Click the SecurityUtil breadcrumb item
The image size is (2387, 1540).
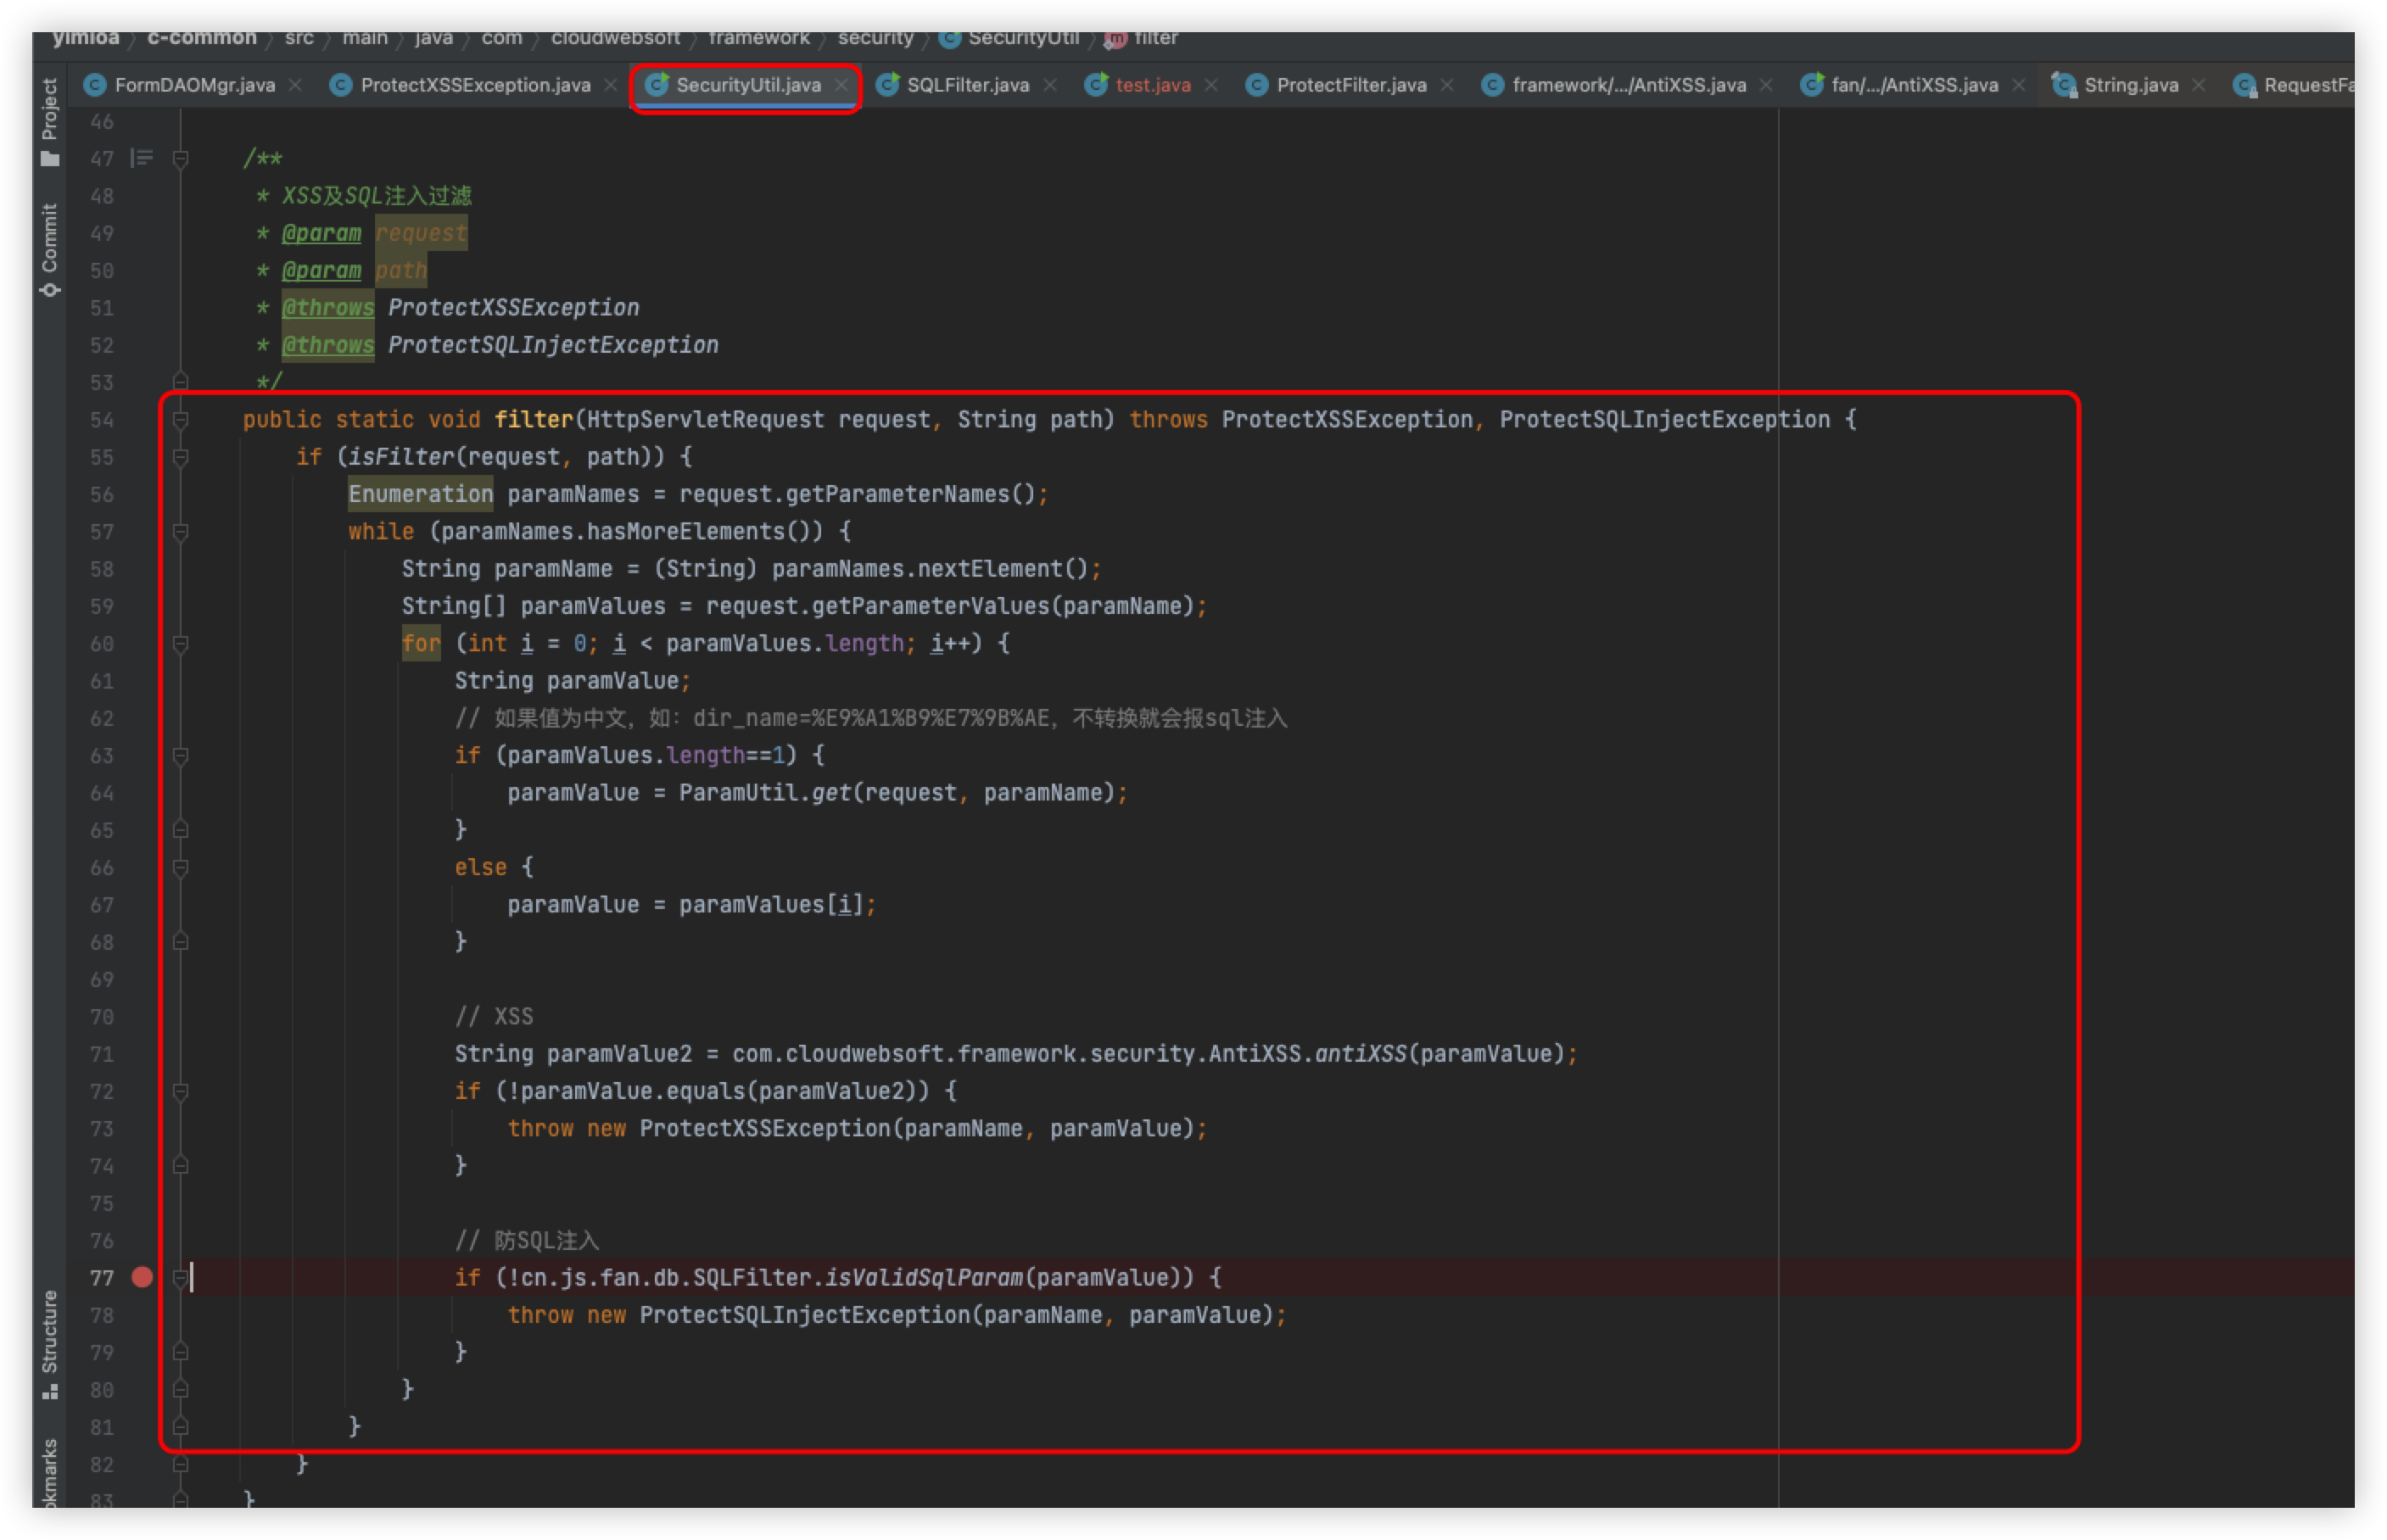[x=1022, y=38]
